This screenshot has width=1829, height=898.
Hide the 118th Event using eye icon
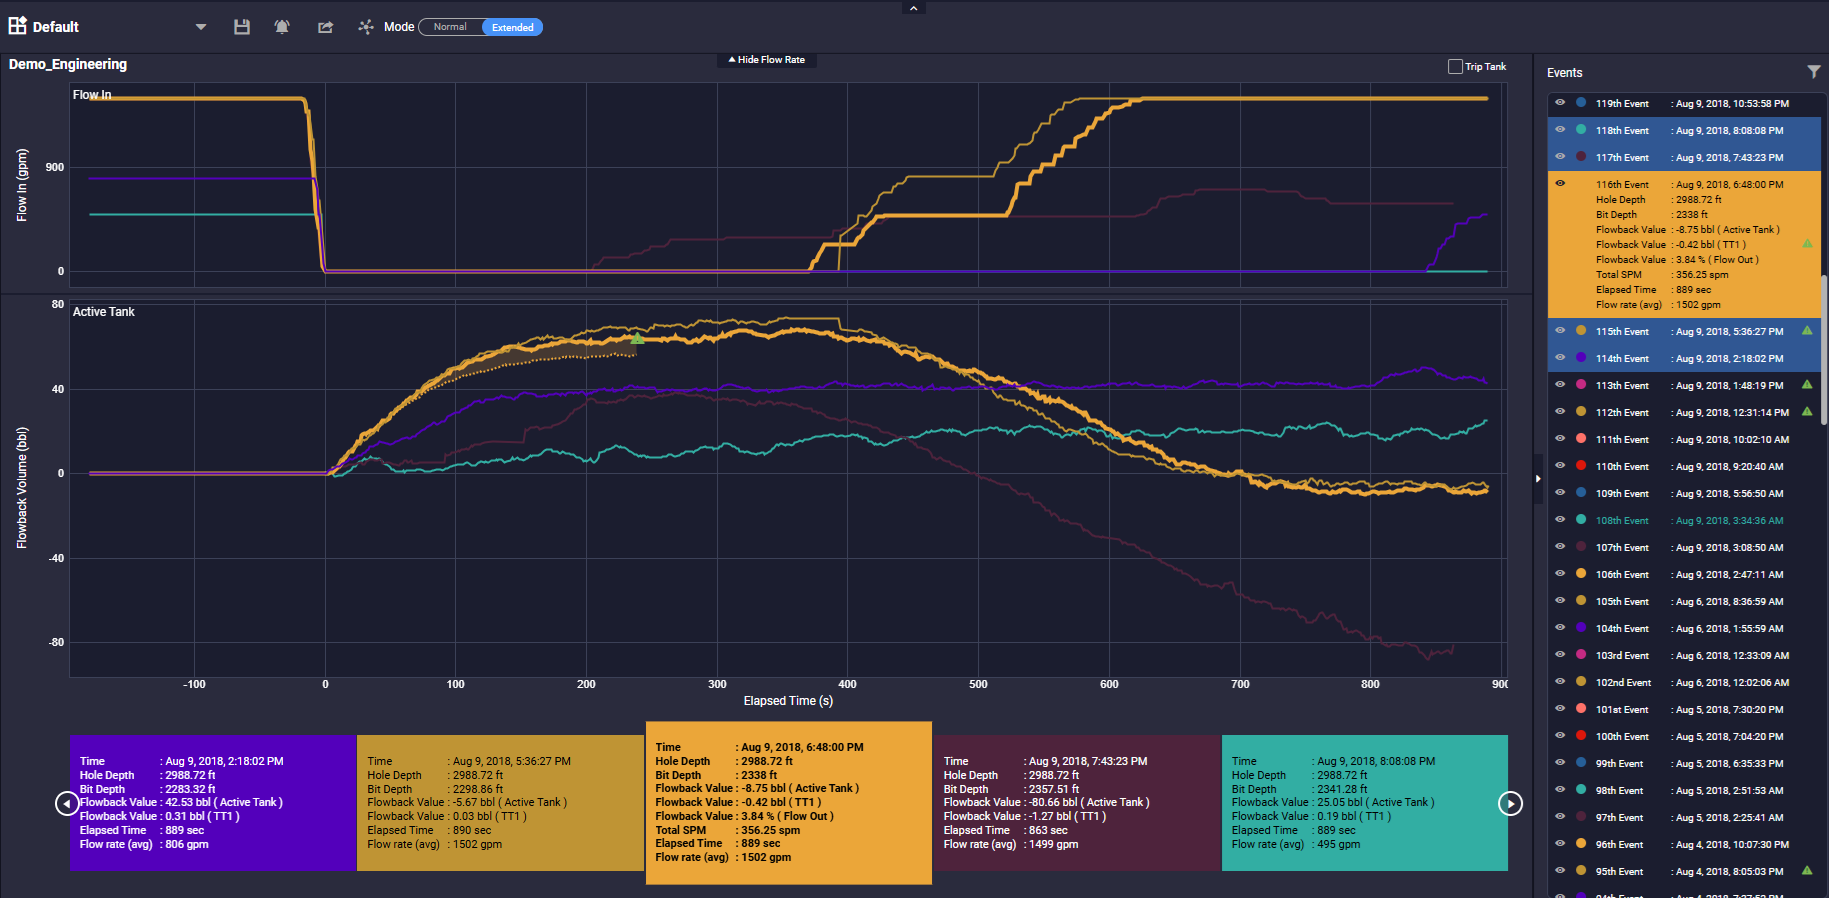click(x=1560, y=130)
